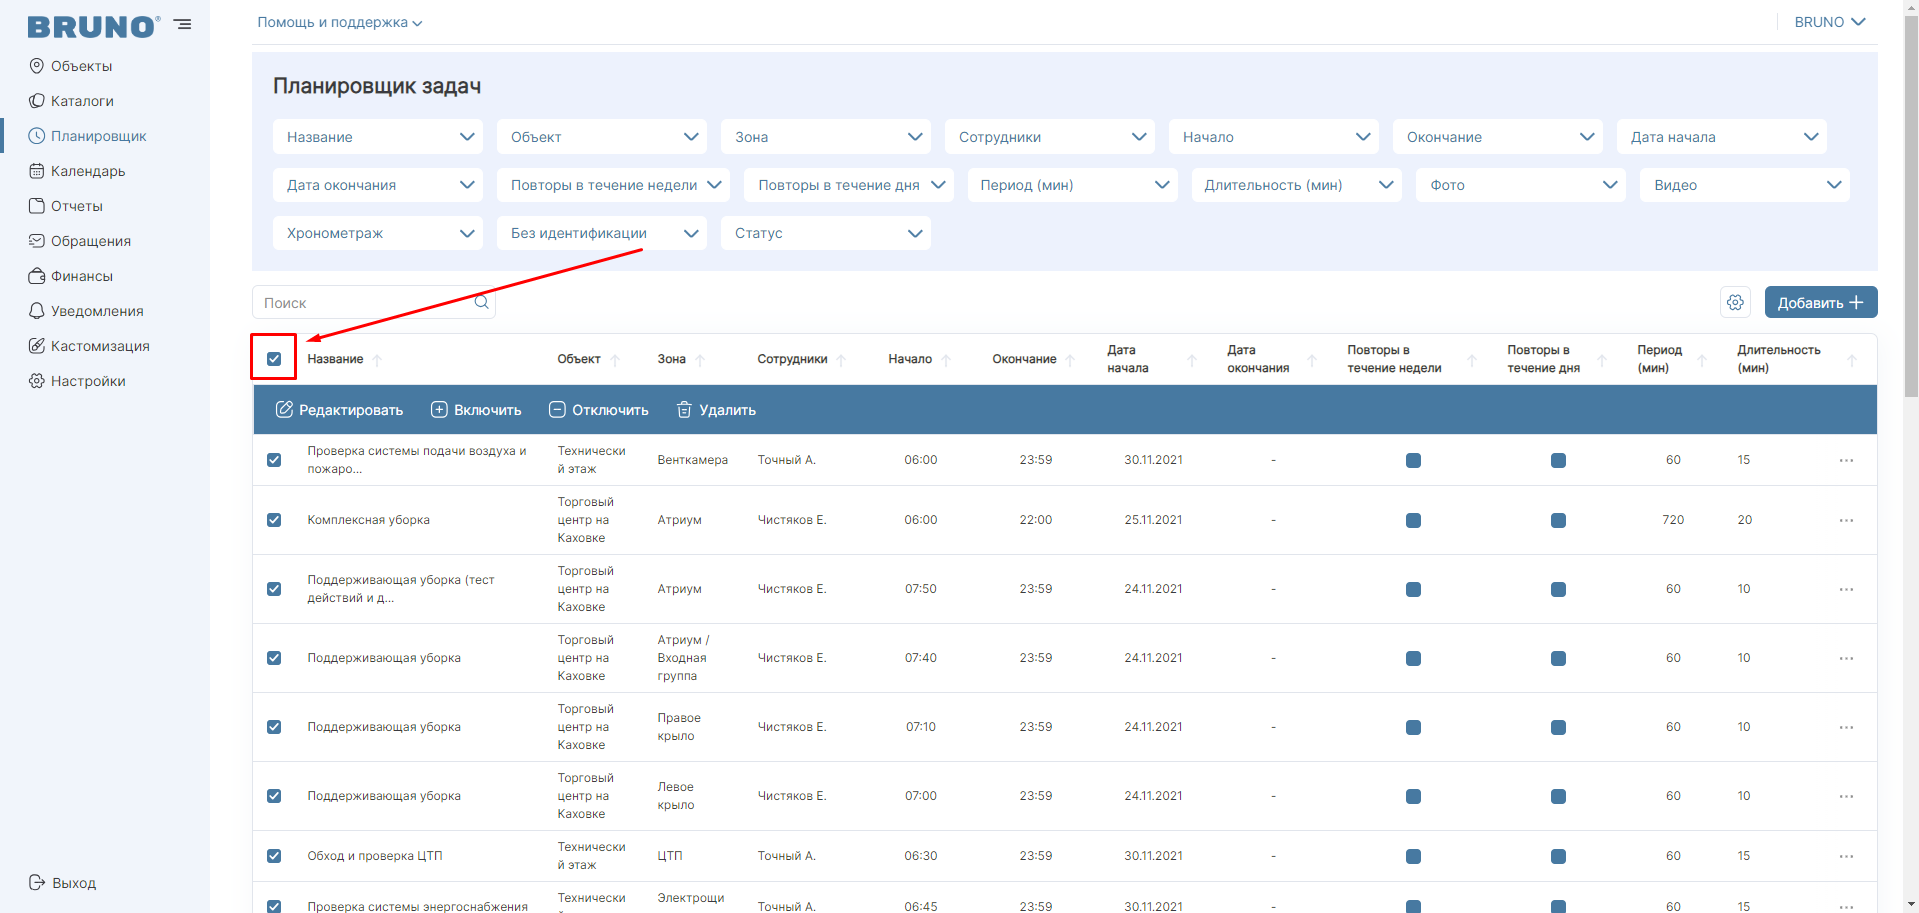Click Включить in bulk action bar
Screen dimensions: 1919x913
point(476,410)
